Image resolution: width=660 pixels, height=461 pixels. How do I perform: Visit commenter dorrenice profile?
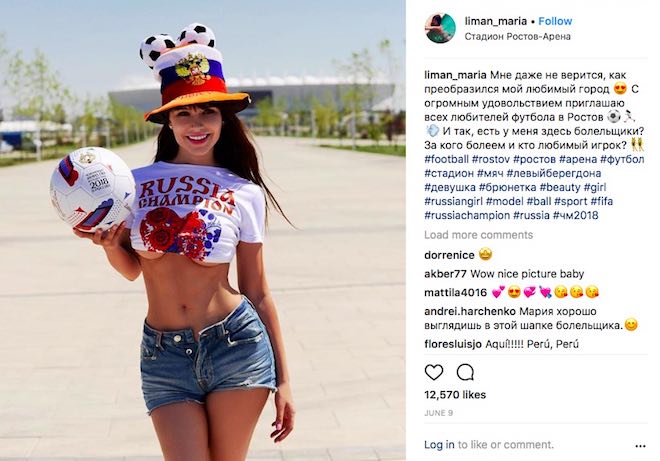point(449,255)
